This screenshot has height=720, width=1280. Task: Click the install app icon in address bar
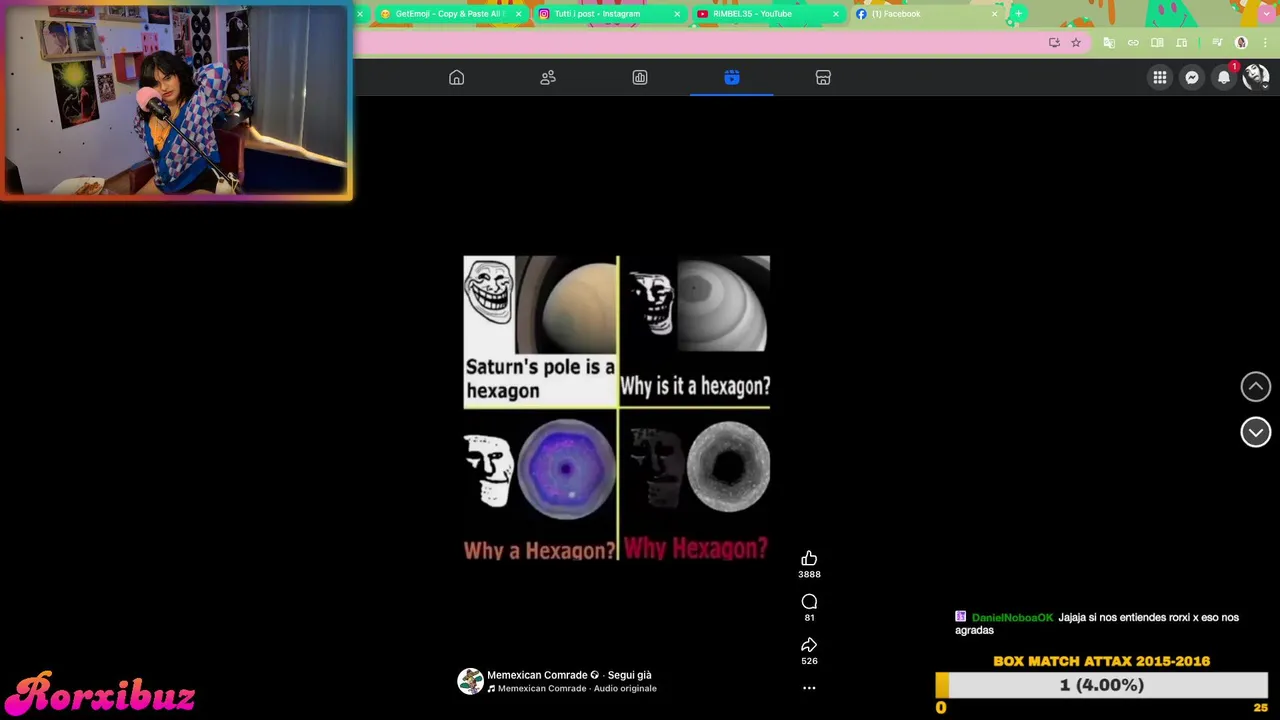tap(1054, 43)
